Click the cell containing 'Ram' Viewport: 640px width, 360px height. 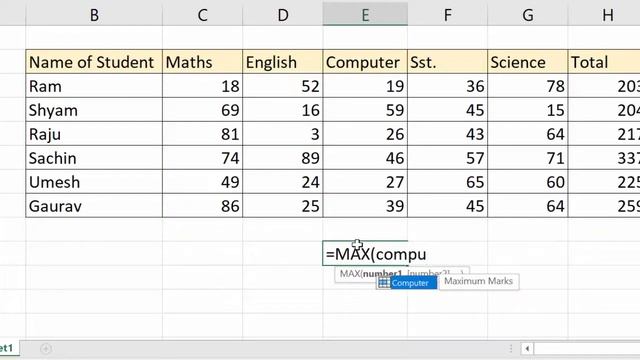(x=94, y=86)
